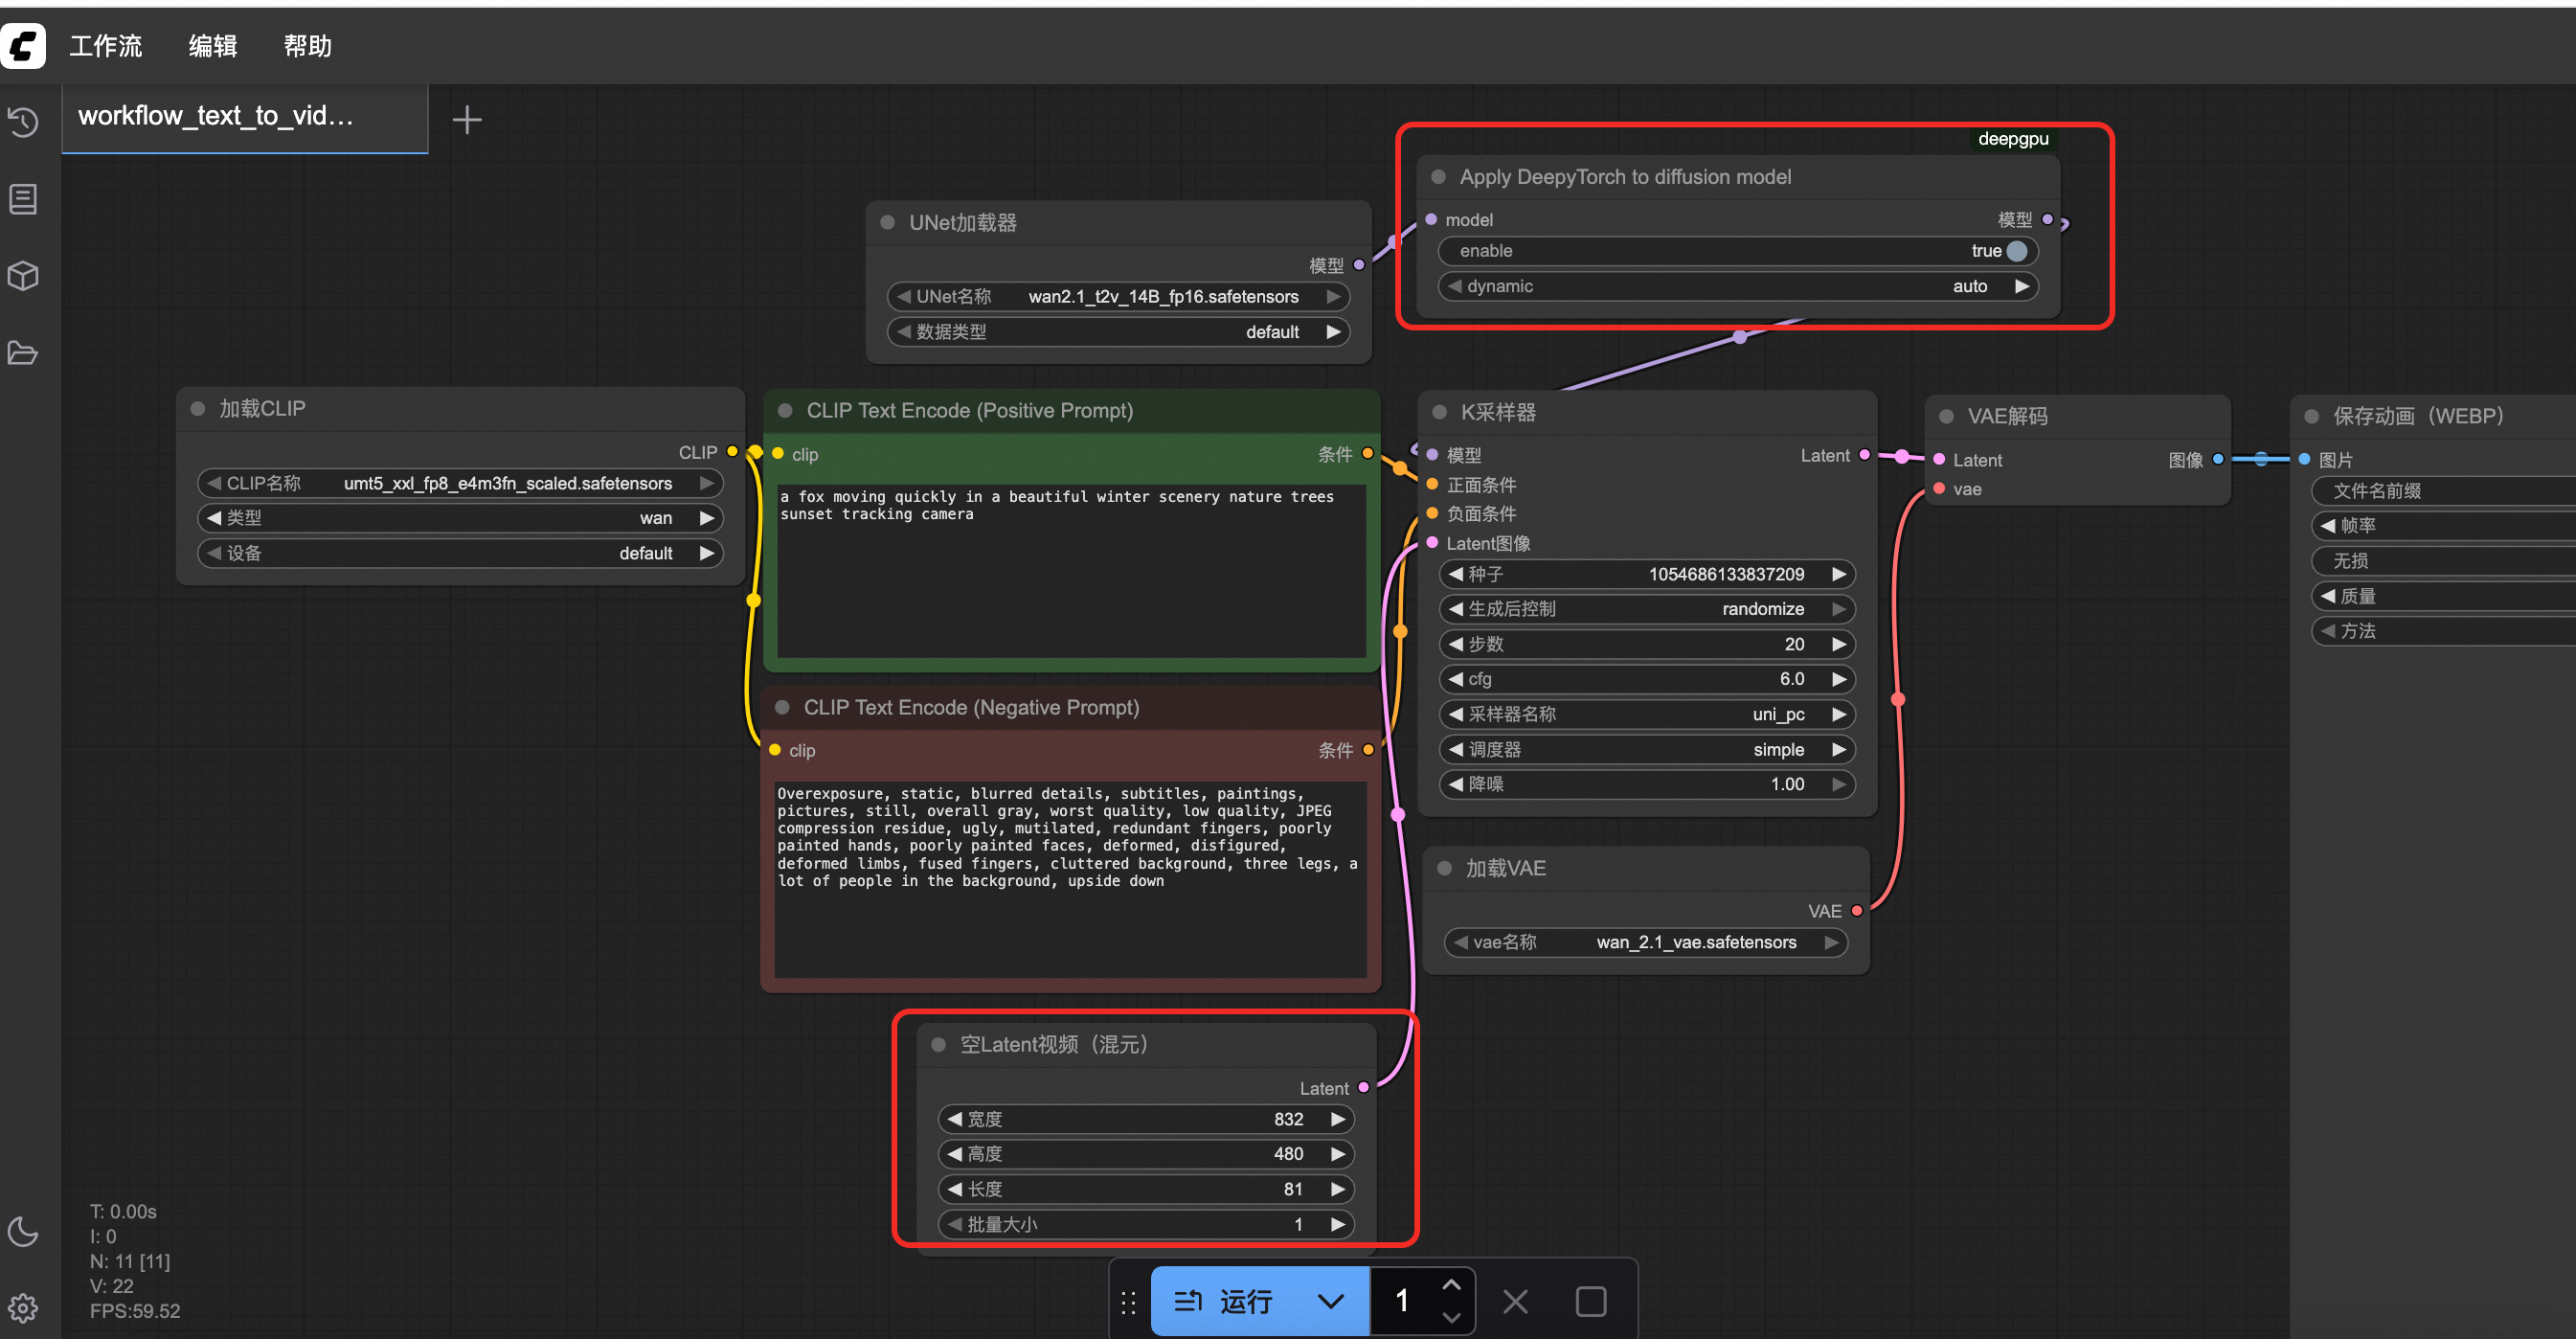The height and width of the screenshot is (1339, 2576).
Task: Toggle the enable switch in DeepyTorch node
Action: click(2016, 251)
